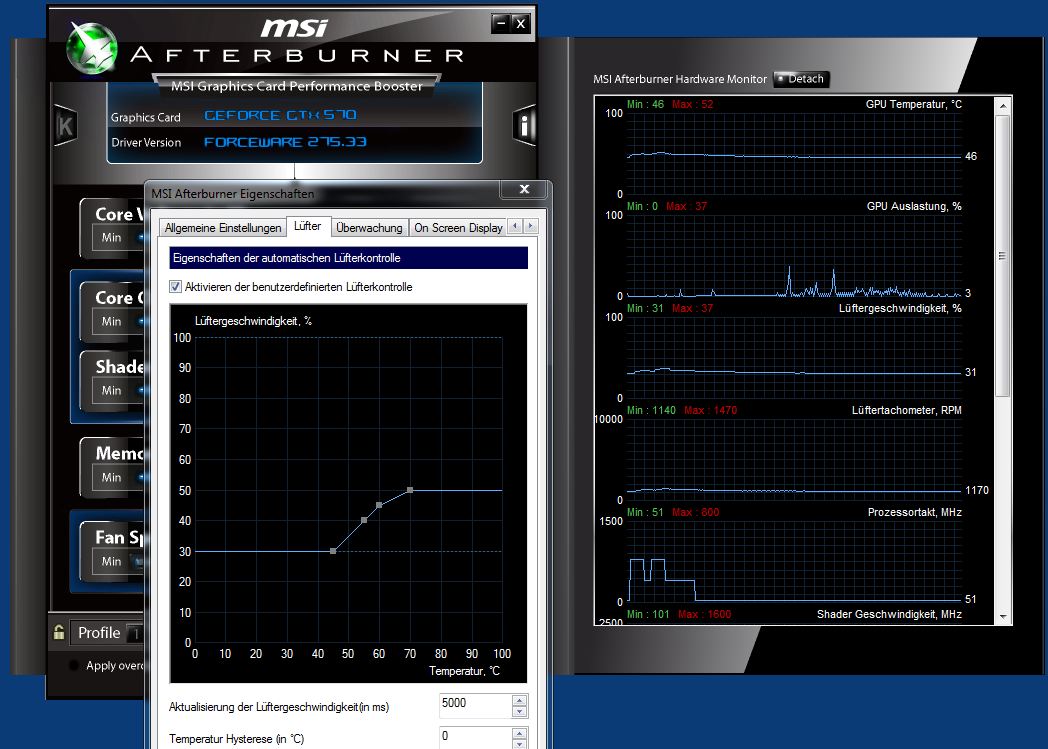1048x749 pixels.
Task: Click the MSI Afterburner Hardware Monitor title
Action: 680,79
